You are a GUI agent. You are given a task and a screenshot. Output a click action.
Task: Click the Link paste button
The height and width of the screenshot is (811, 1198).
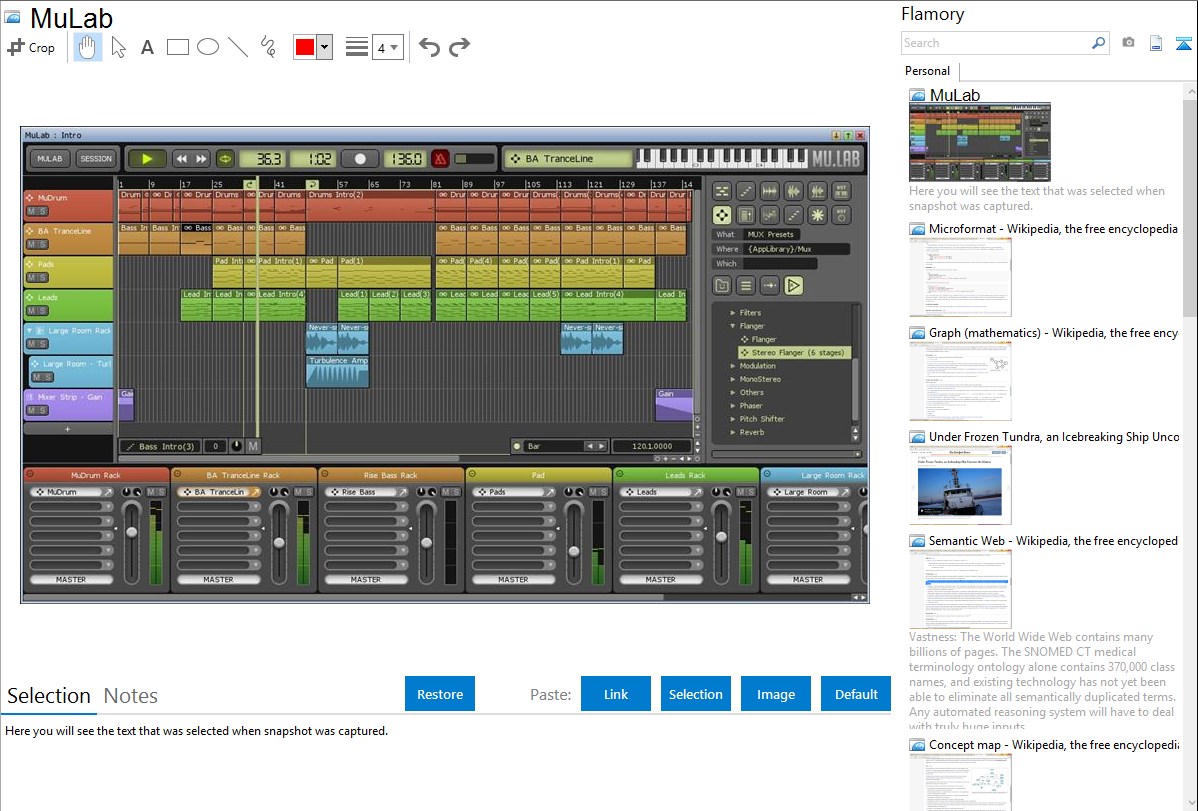tap(616, 694)
